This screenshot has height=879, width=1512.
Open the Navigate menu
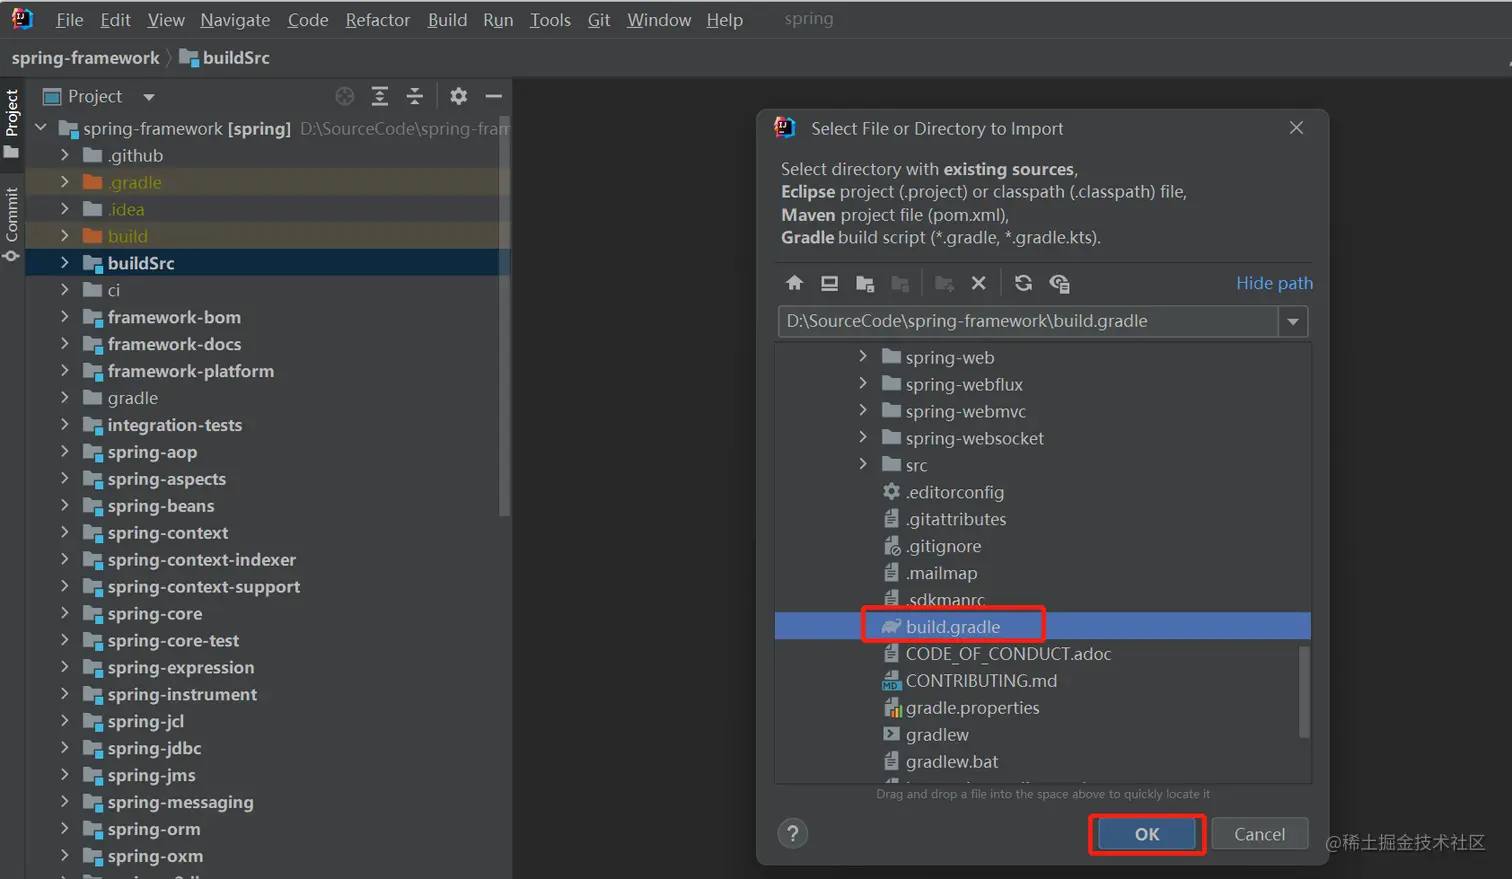tap(235, 20)
